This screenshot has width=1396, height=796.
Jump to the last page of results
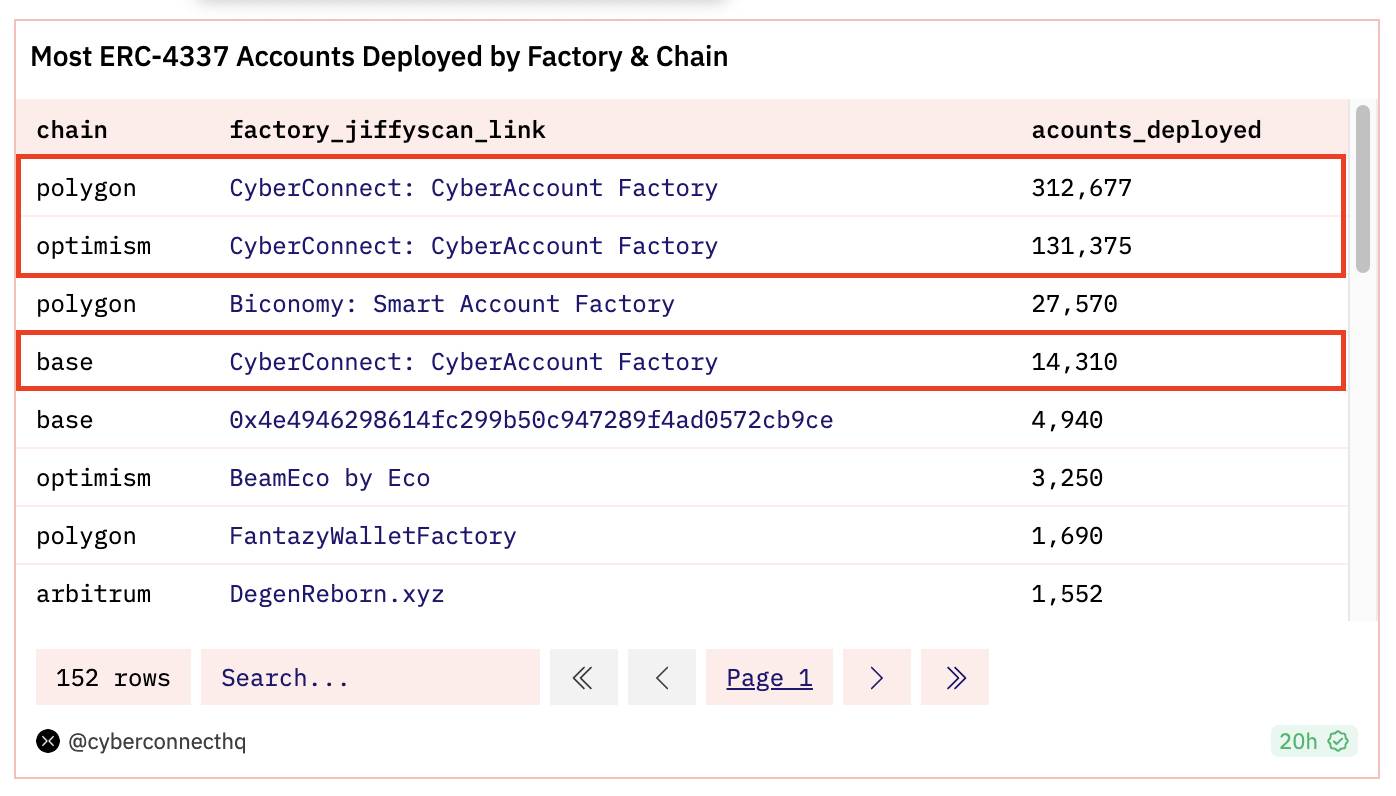pyautogui.click(x=954, y=678)
